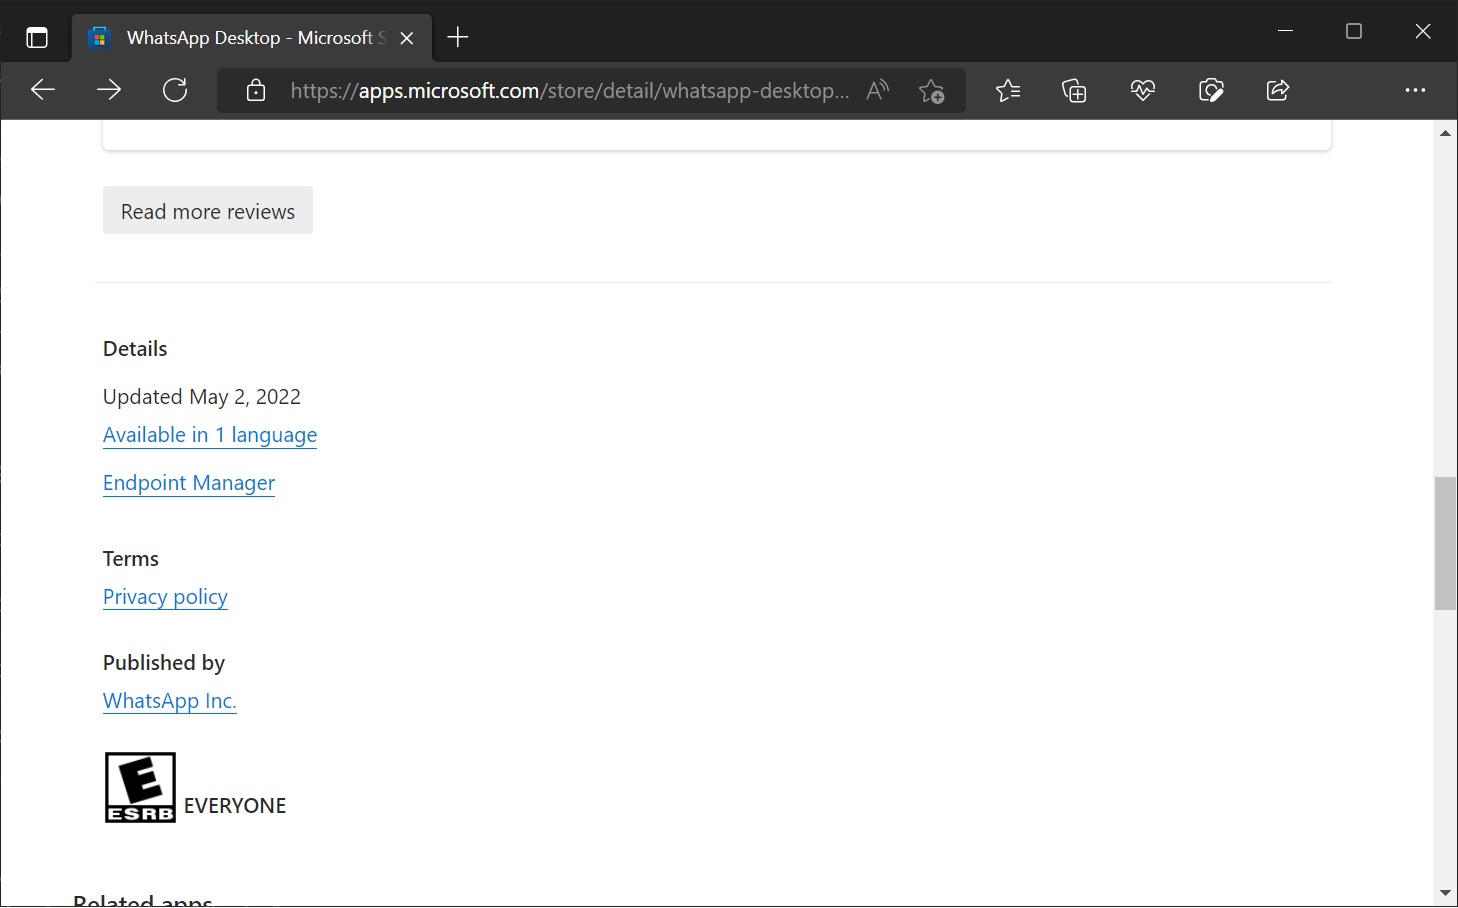Open a new tab
Image resolution: width=1458 pixels, height=908 pixels.
tap(458, 38)
